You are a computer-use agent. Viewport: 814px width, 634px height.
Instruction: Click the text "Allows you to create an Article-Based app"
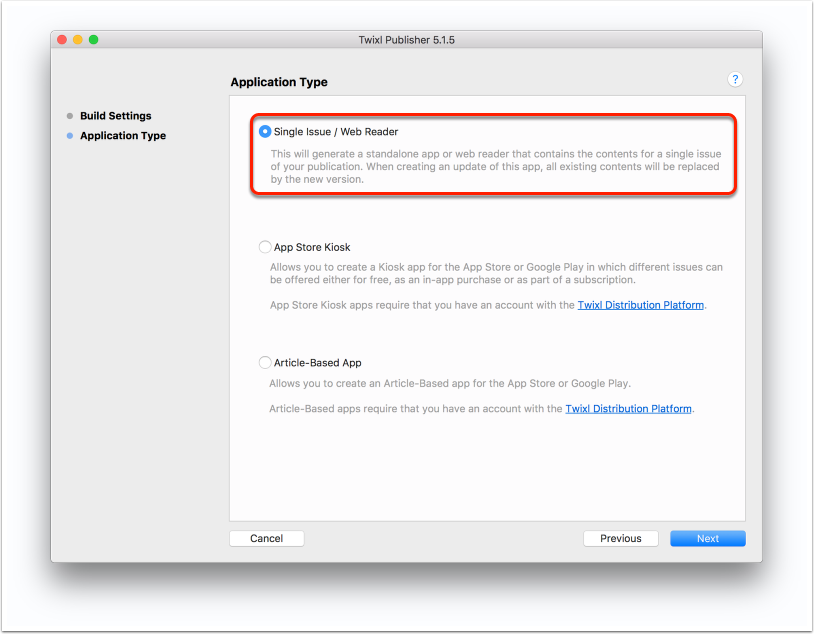pyautogui.click(x=450, y=383)
